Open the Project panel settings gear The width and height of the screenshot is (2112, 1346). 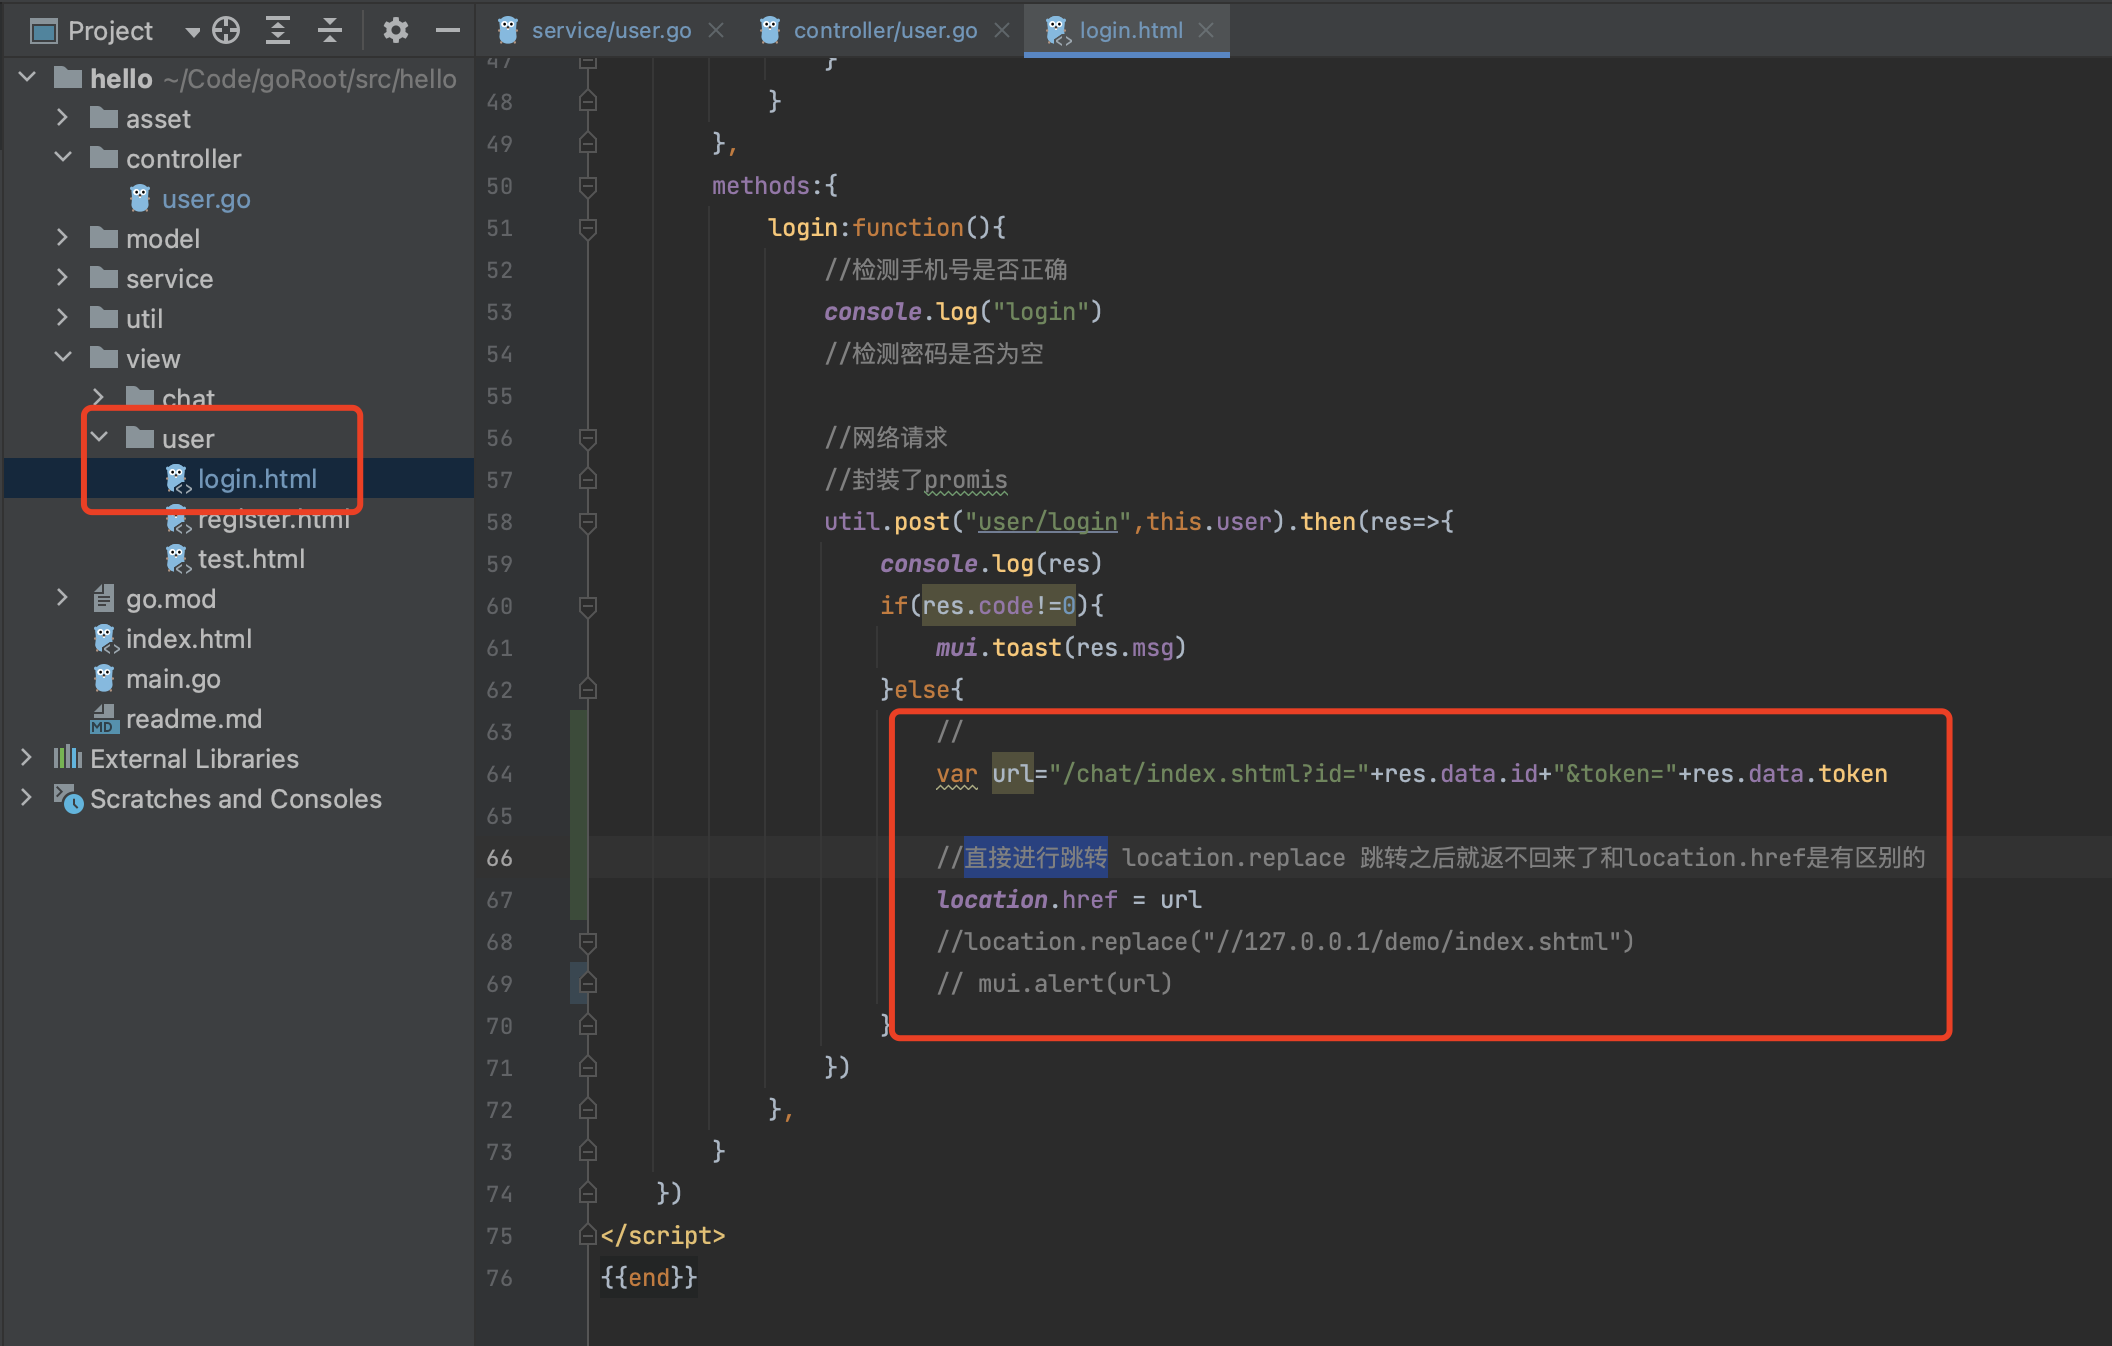(395, 31)
